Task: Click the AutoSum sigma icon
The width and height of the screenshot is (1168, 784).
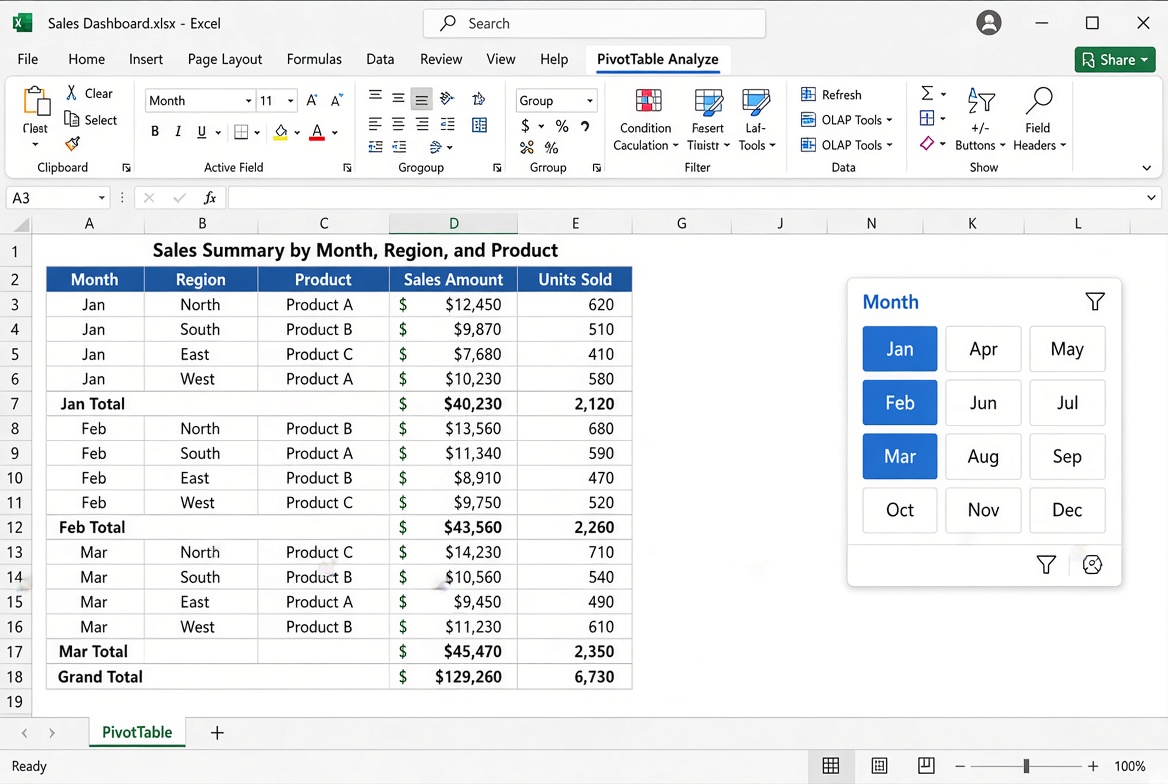Action: coord(927,93)
